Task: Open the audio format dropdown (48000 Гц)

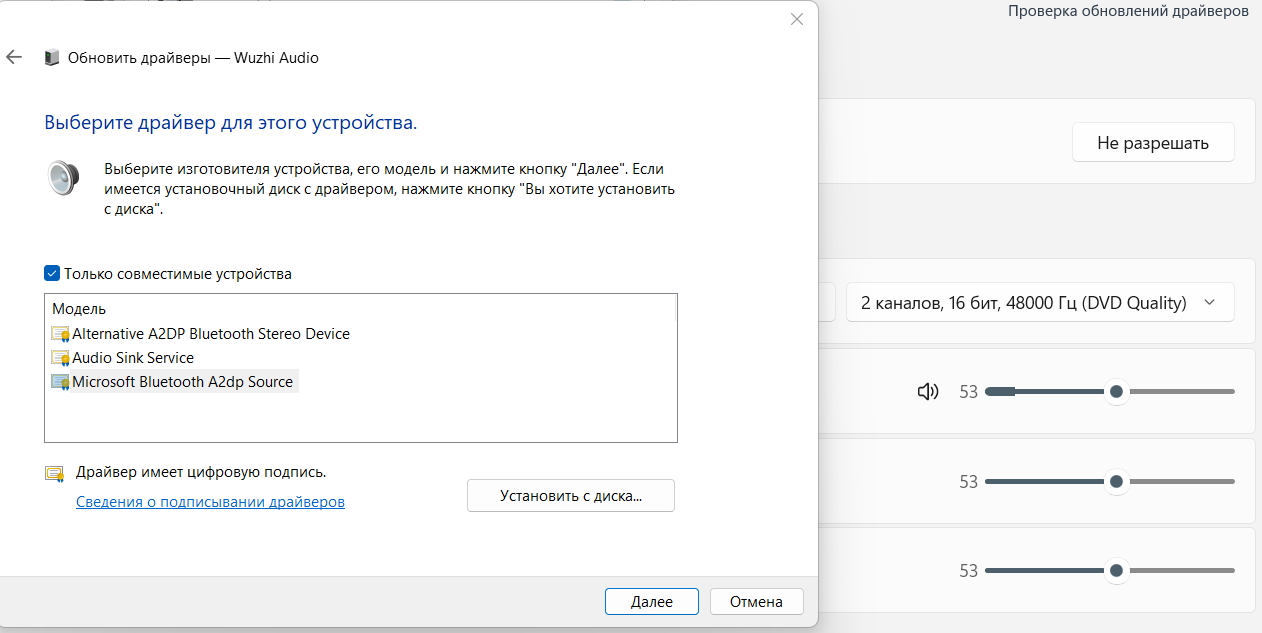Action: pyautogui.click(x=1039, y=302)
